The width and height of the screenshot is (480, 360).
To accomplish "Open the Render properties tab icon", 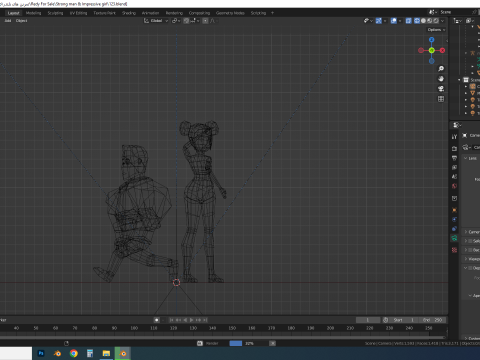I will click(x=454, y=148).
